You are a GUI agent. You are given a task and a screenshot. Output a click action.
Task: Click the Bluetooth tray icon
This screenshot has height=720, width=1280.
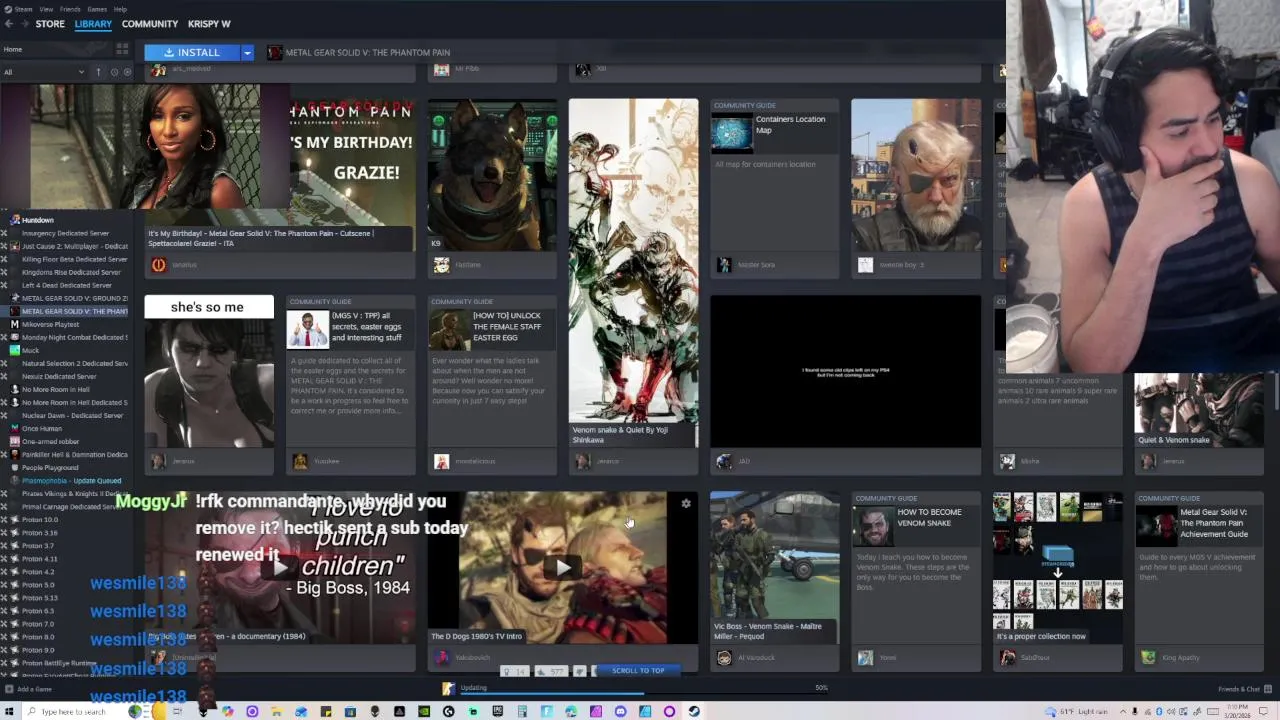[1160, 711]
